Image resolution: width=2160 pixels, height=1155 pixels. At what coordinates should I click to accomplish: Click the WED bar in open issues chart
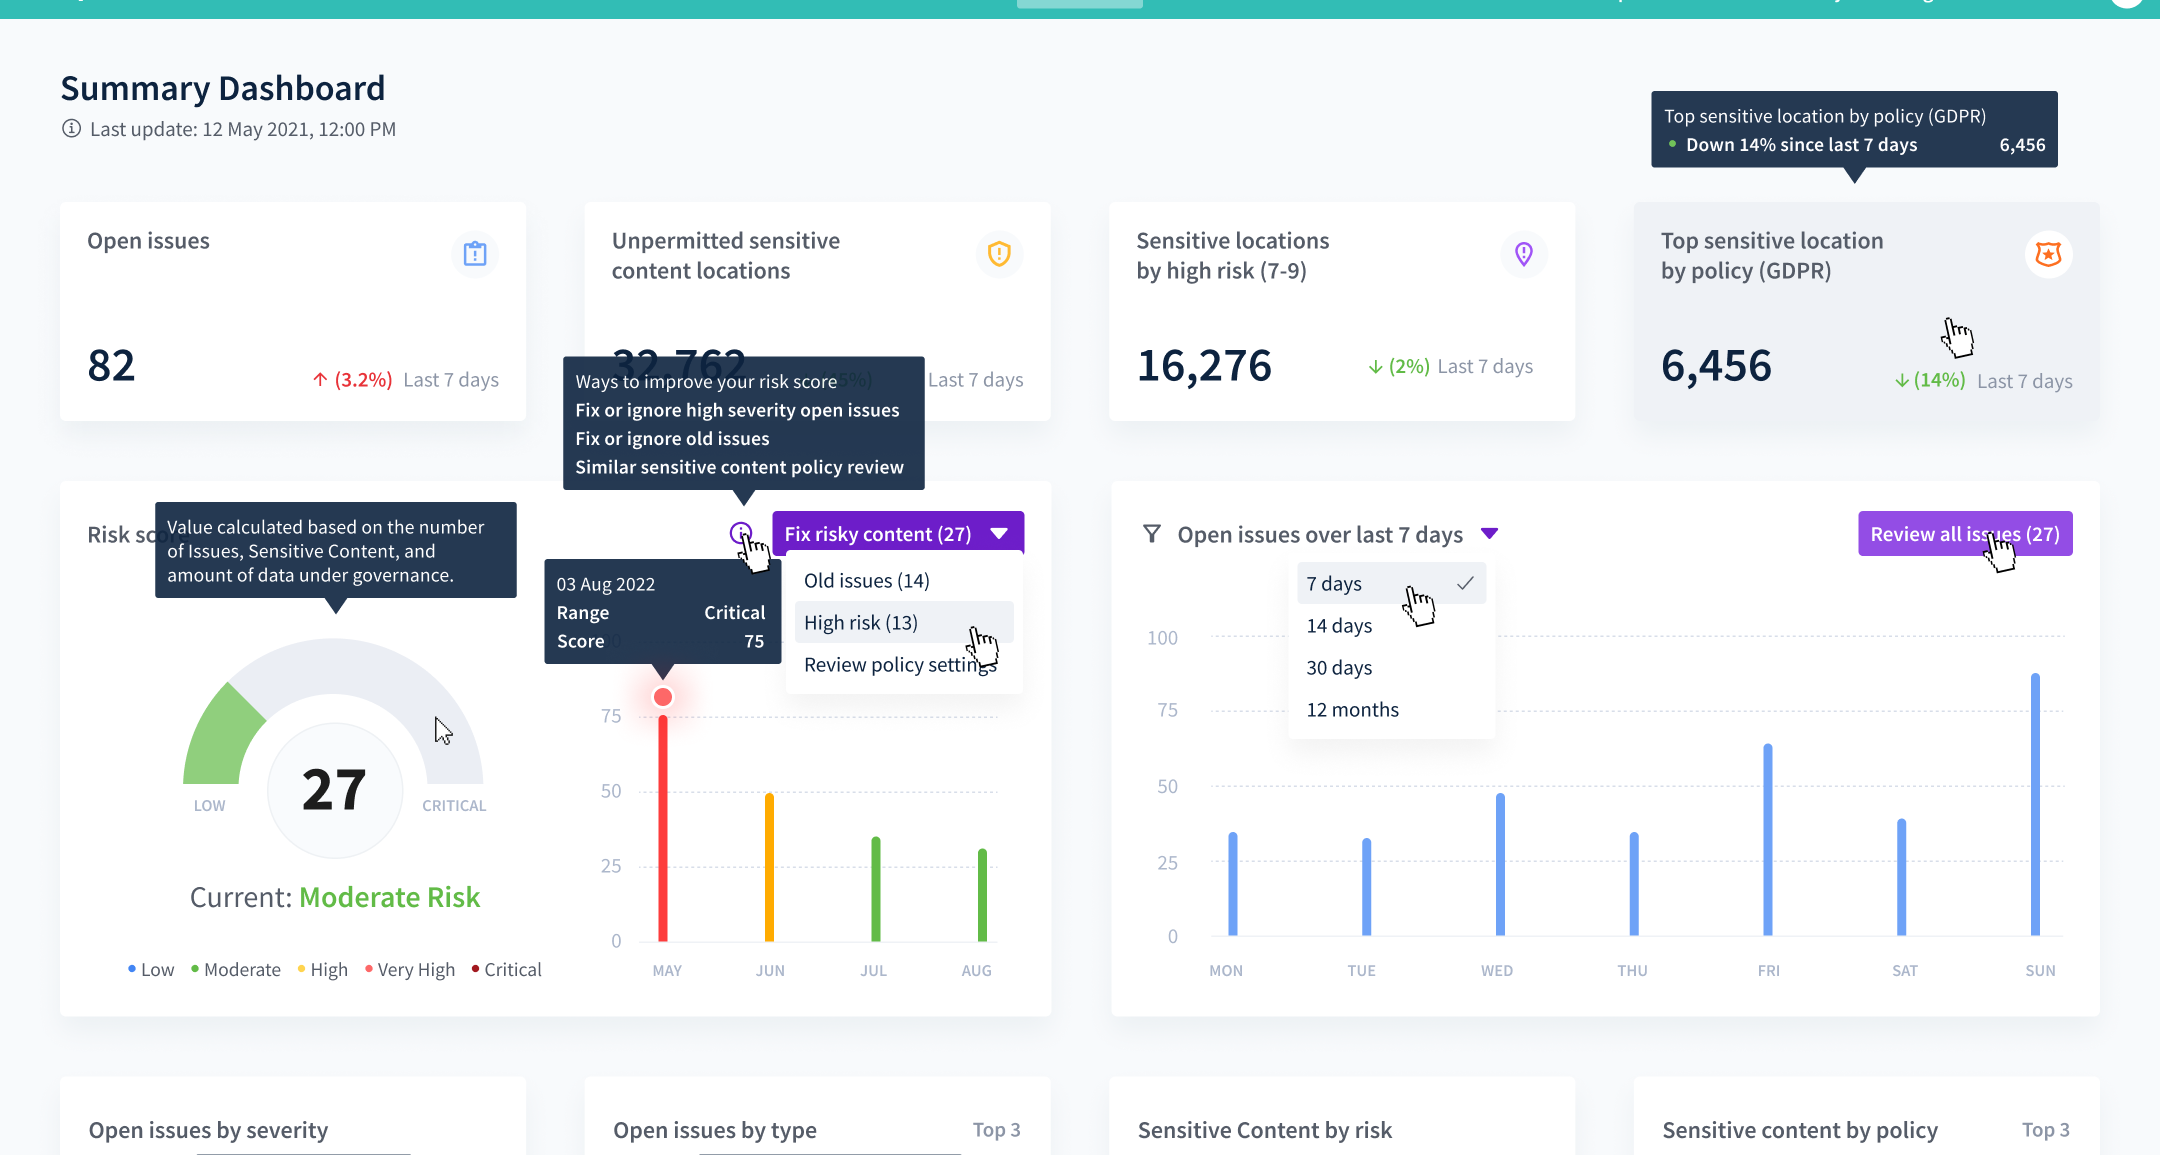coord(1500,865)
